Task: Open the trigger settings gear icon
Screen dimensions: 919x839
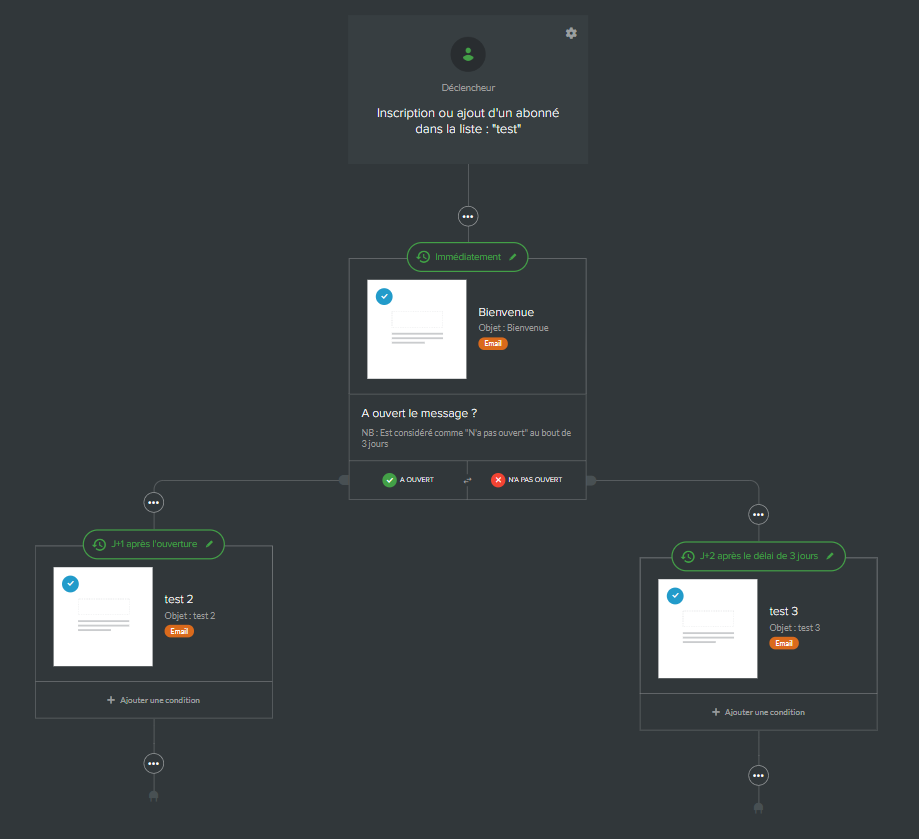Action: coord(571,33)
